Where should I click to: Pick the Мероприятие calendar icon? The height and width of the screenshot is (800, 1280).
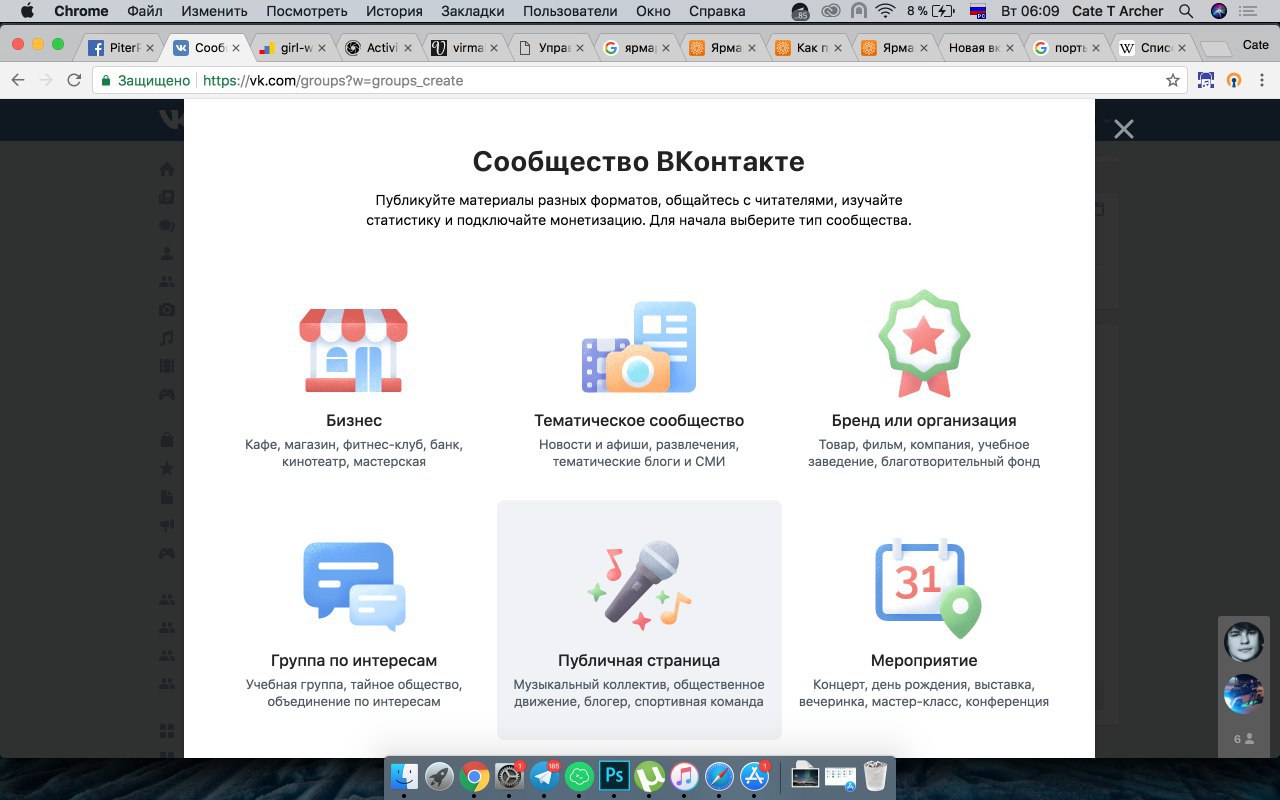(x=927, y=587)
